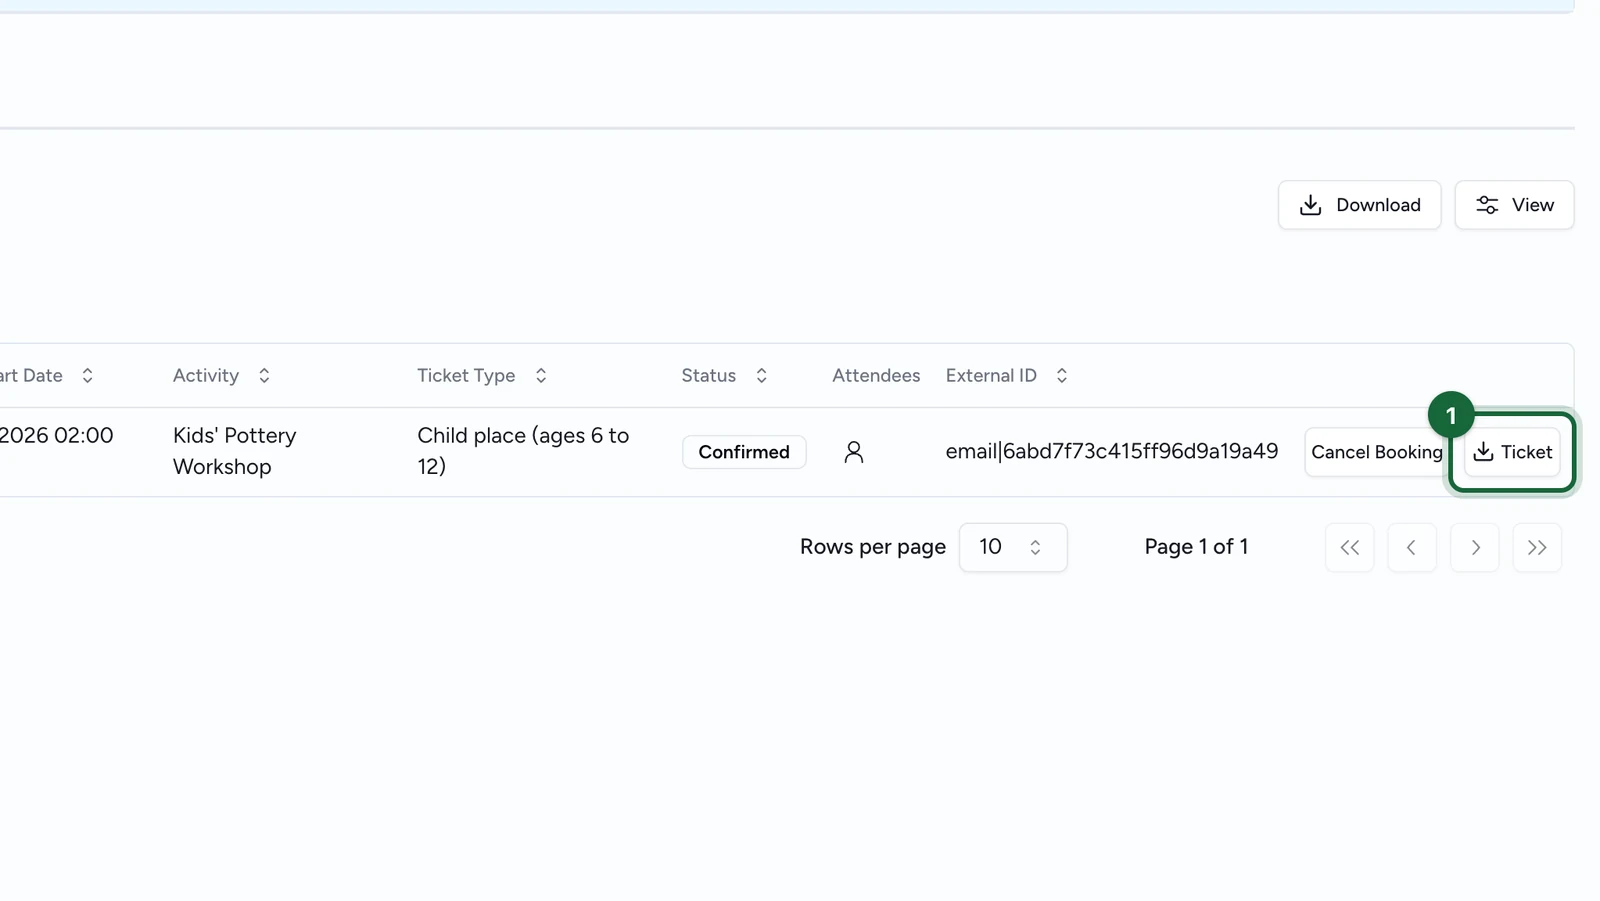1600x901 pixels.
Task: Sort the External ID column
Action: [1006, 376]
